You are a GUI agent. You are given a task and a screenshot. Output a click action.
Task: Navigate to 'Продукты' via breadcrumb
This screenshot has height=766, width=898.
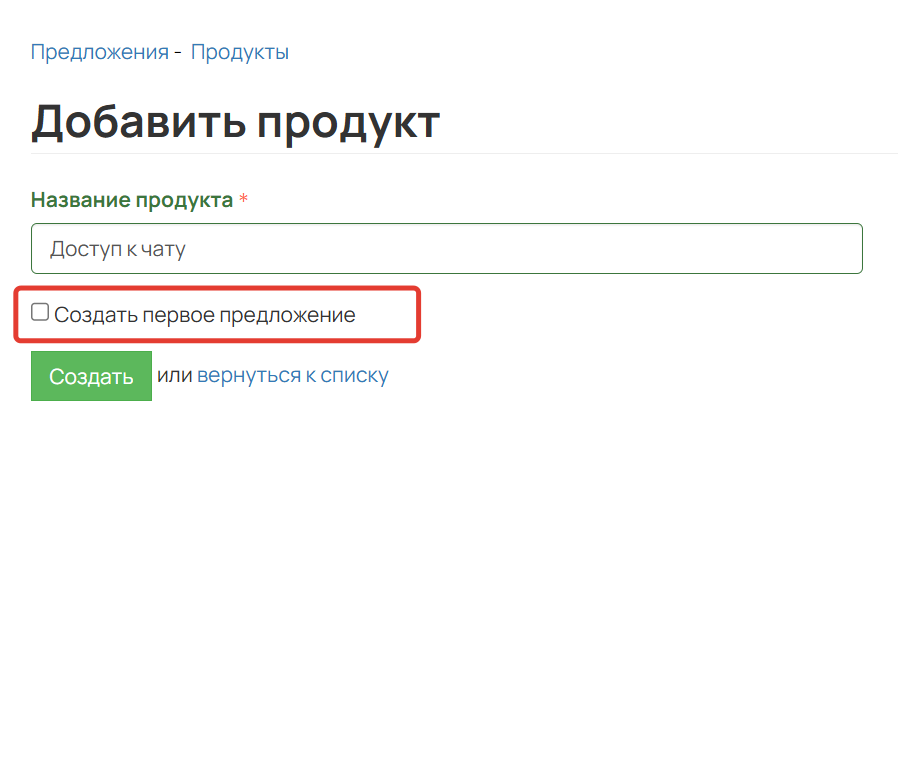239,51
